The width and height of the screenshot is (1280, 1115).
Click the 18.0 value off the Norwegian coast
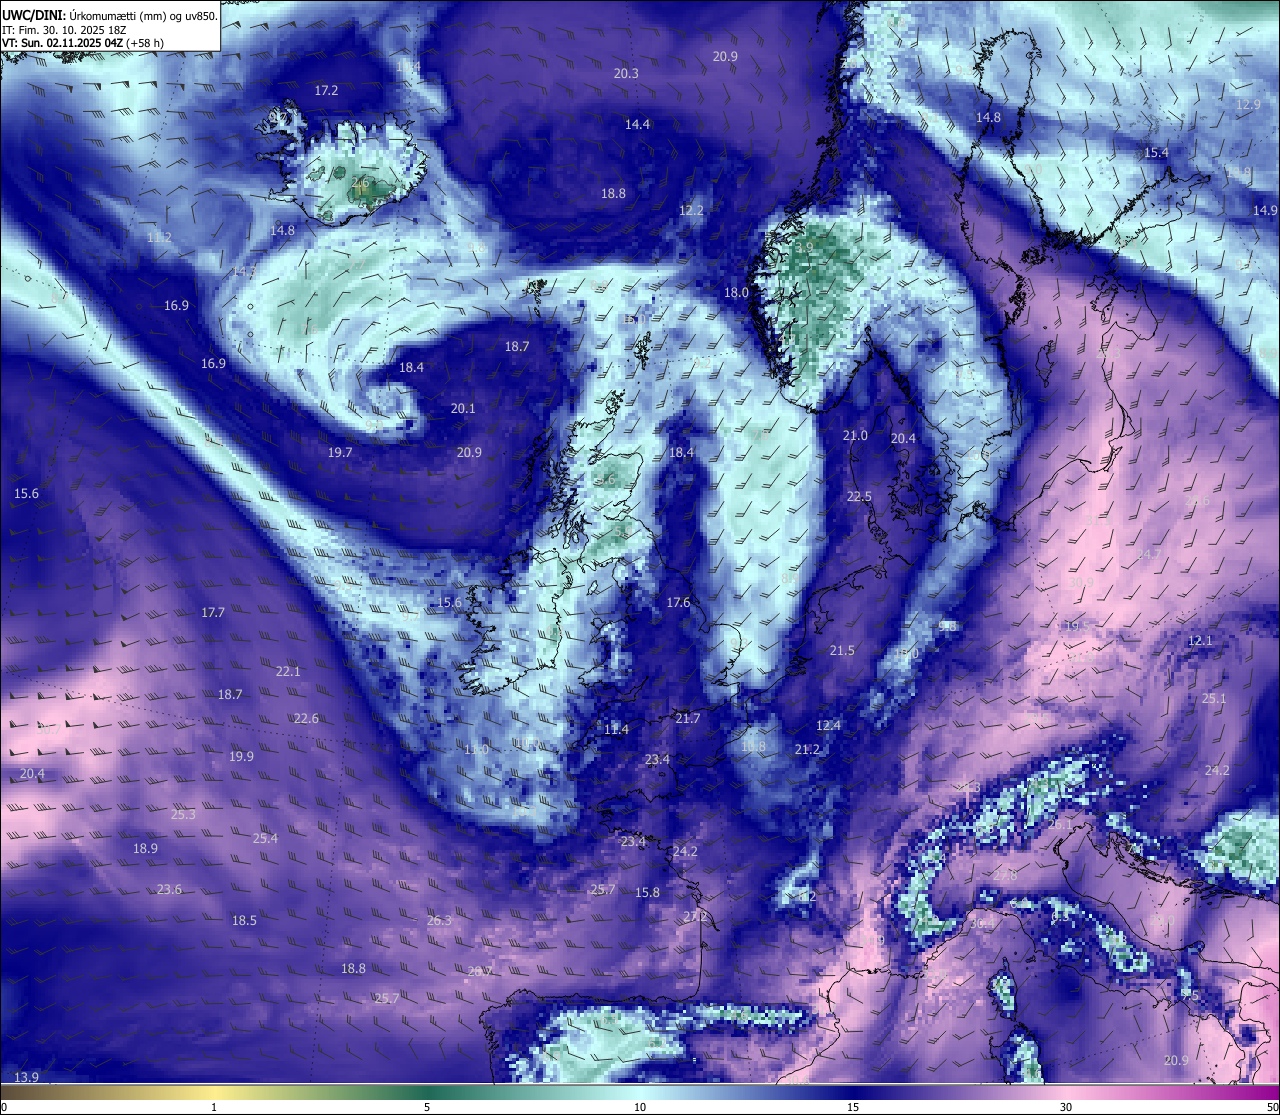point(736,292)
